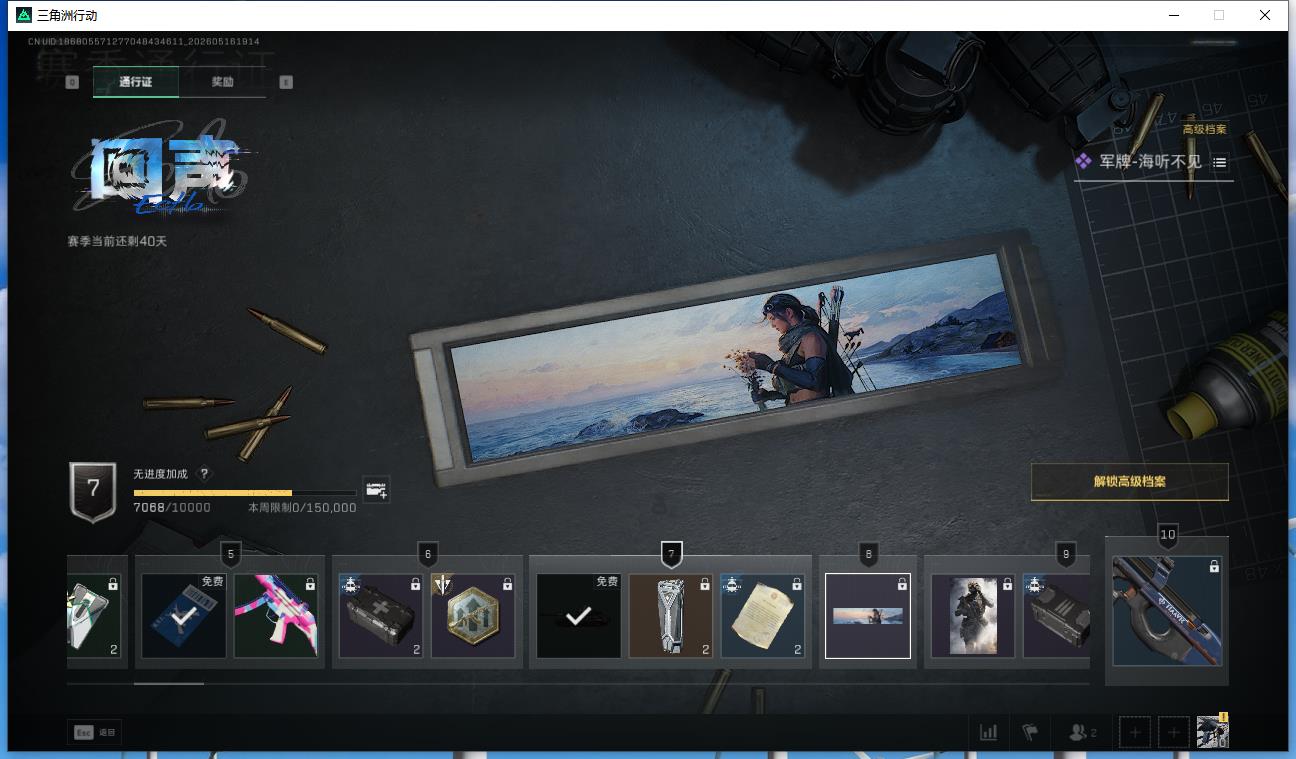1296x759 pixels.
Task: Click the 三角洲行动 app icon in title bar
Action: click(24, 15)
